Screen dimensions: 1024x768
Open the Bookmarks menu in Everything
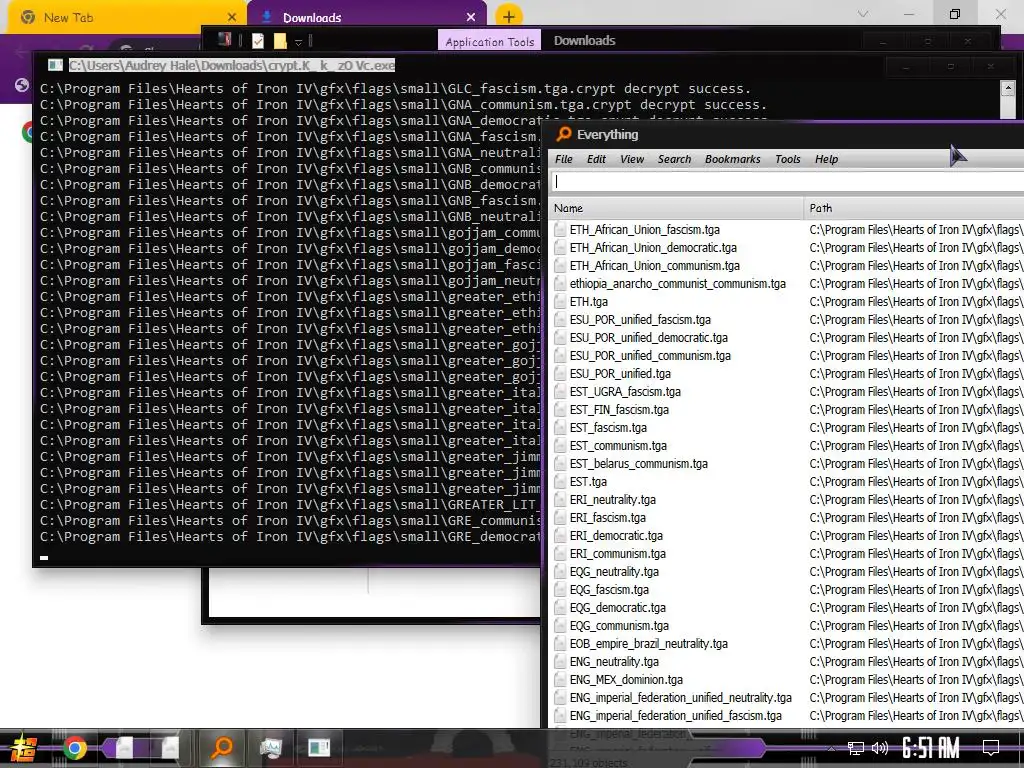click(732, 159)
